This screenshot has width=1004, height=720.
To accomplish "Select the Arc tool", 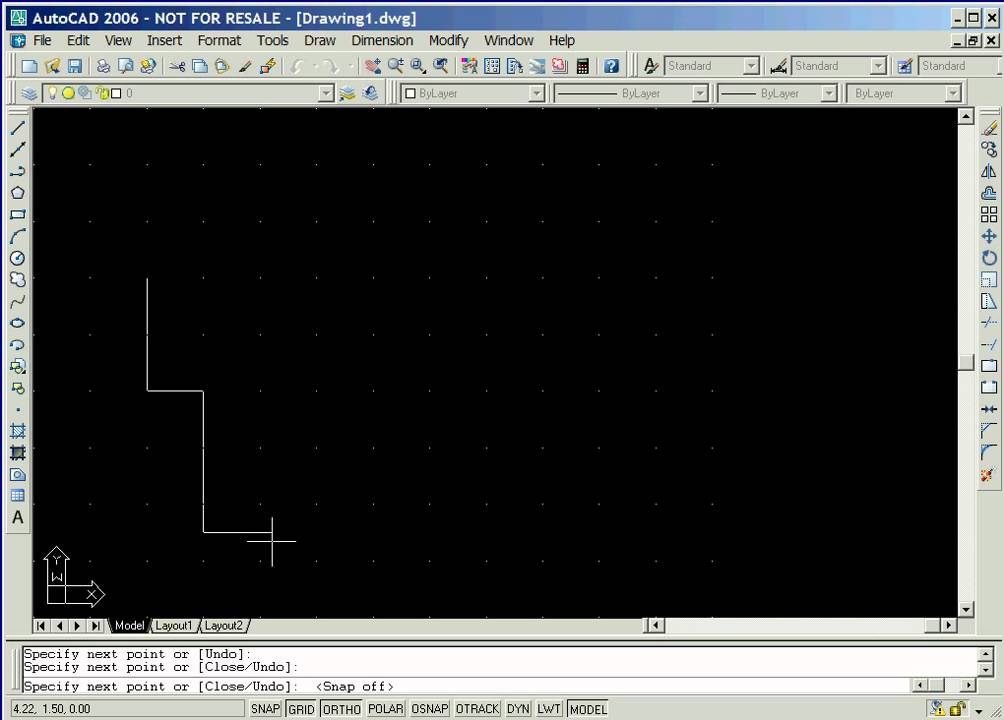I will 18,236.
